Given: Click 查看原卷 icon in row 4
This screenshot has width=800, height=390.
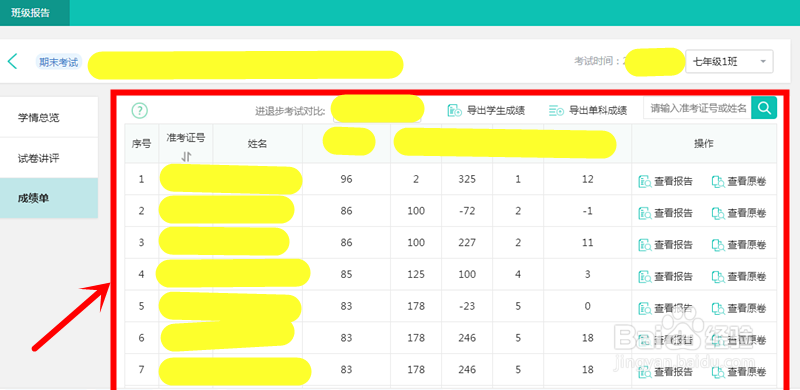Looking at the screenshot, I should 718,277.
